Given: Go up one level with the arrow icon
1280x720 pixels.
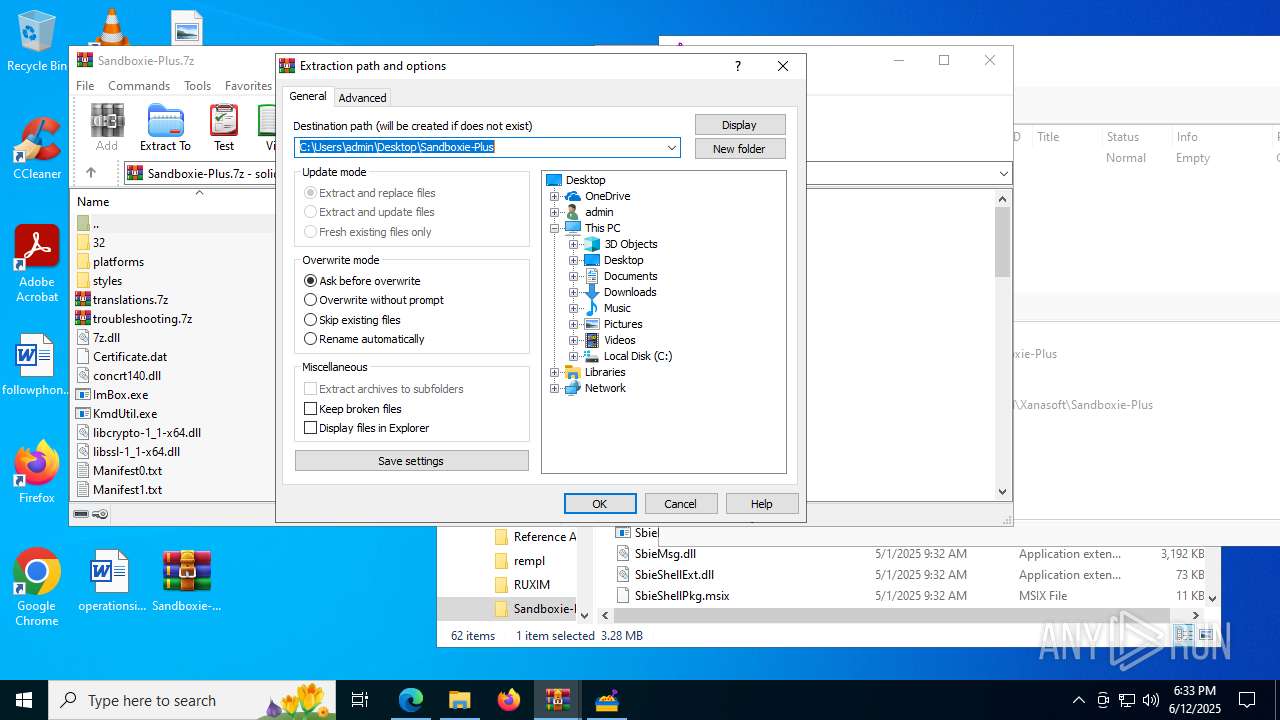Looking at the screenshot, I should tap(91, 173).
